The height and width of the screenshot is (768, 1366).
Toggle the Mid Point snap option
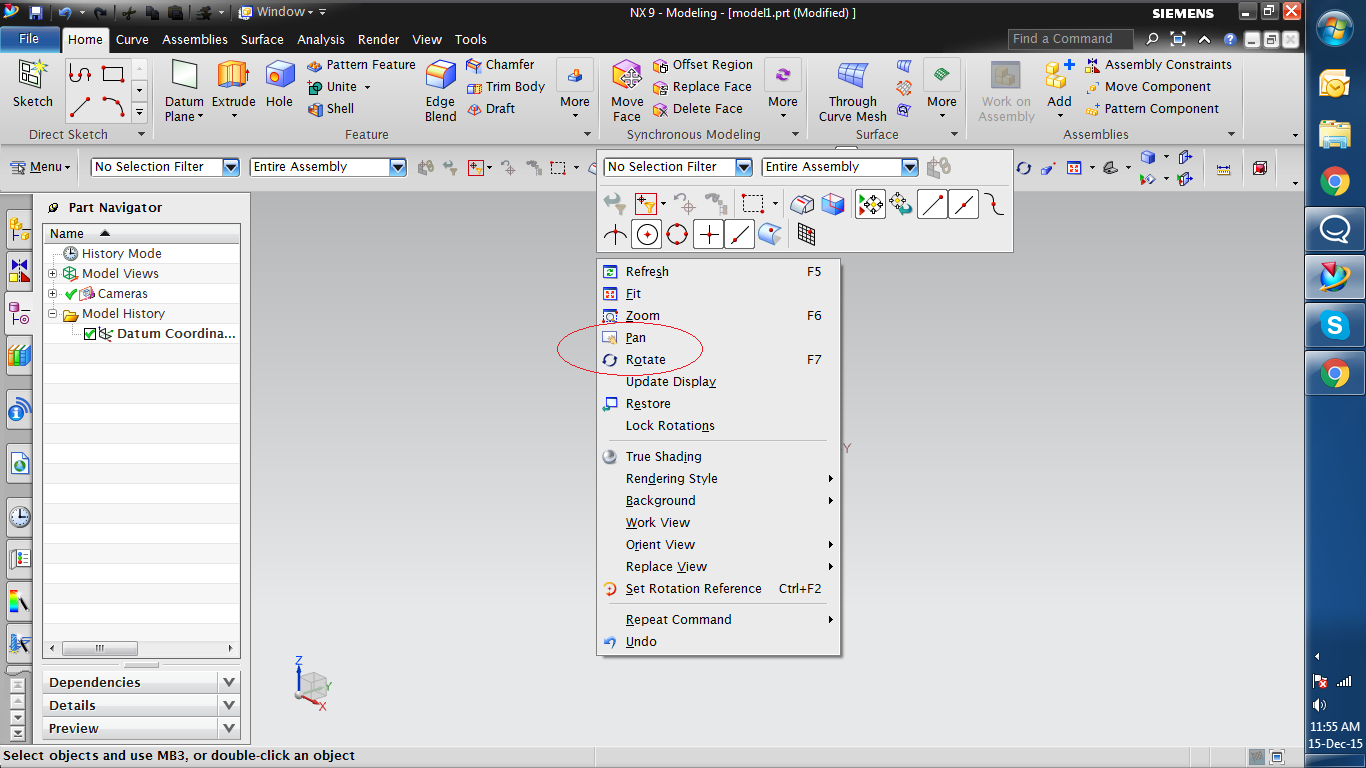[963, 205]
